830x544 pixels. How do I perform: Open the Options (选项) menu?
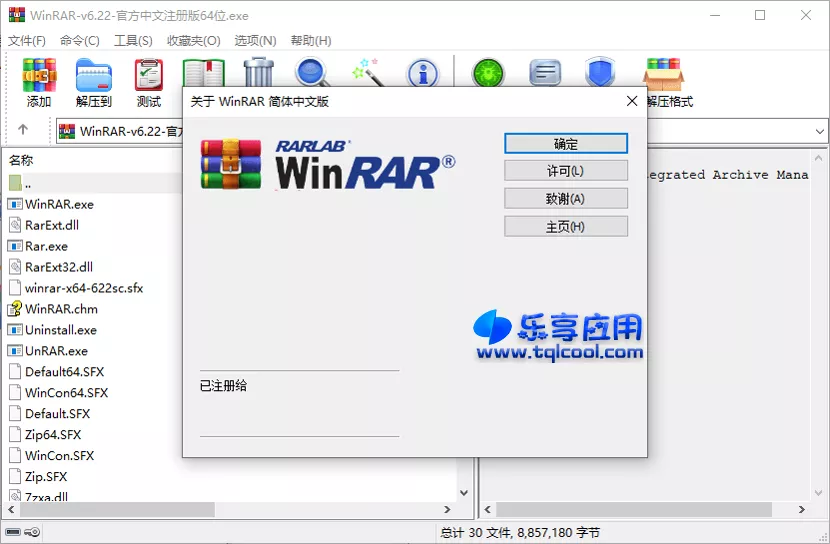(255, 41)
